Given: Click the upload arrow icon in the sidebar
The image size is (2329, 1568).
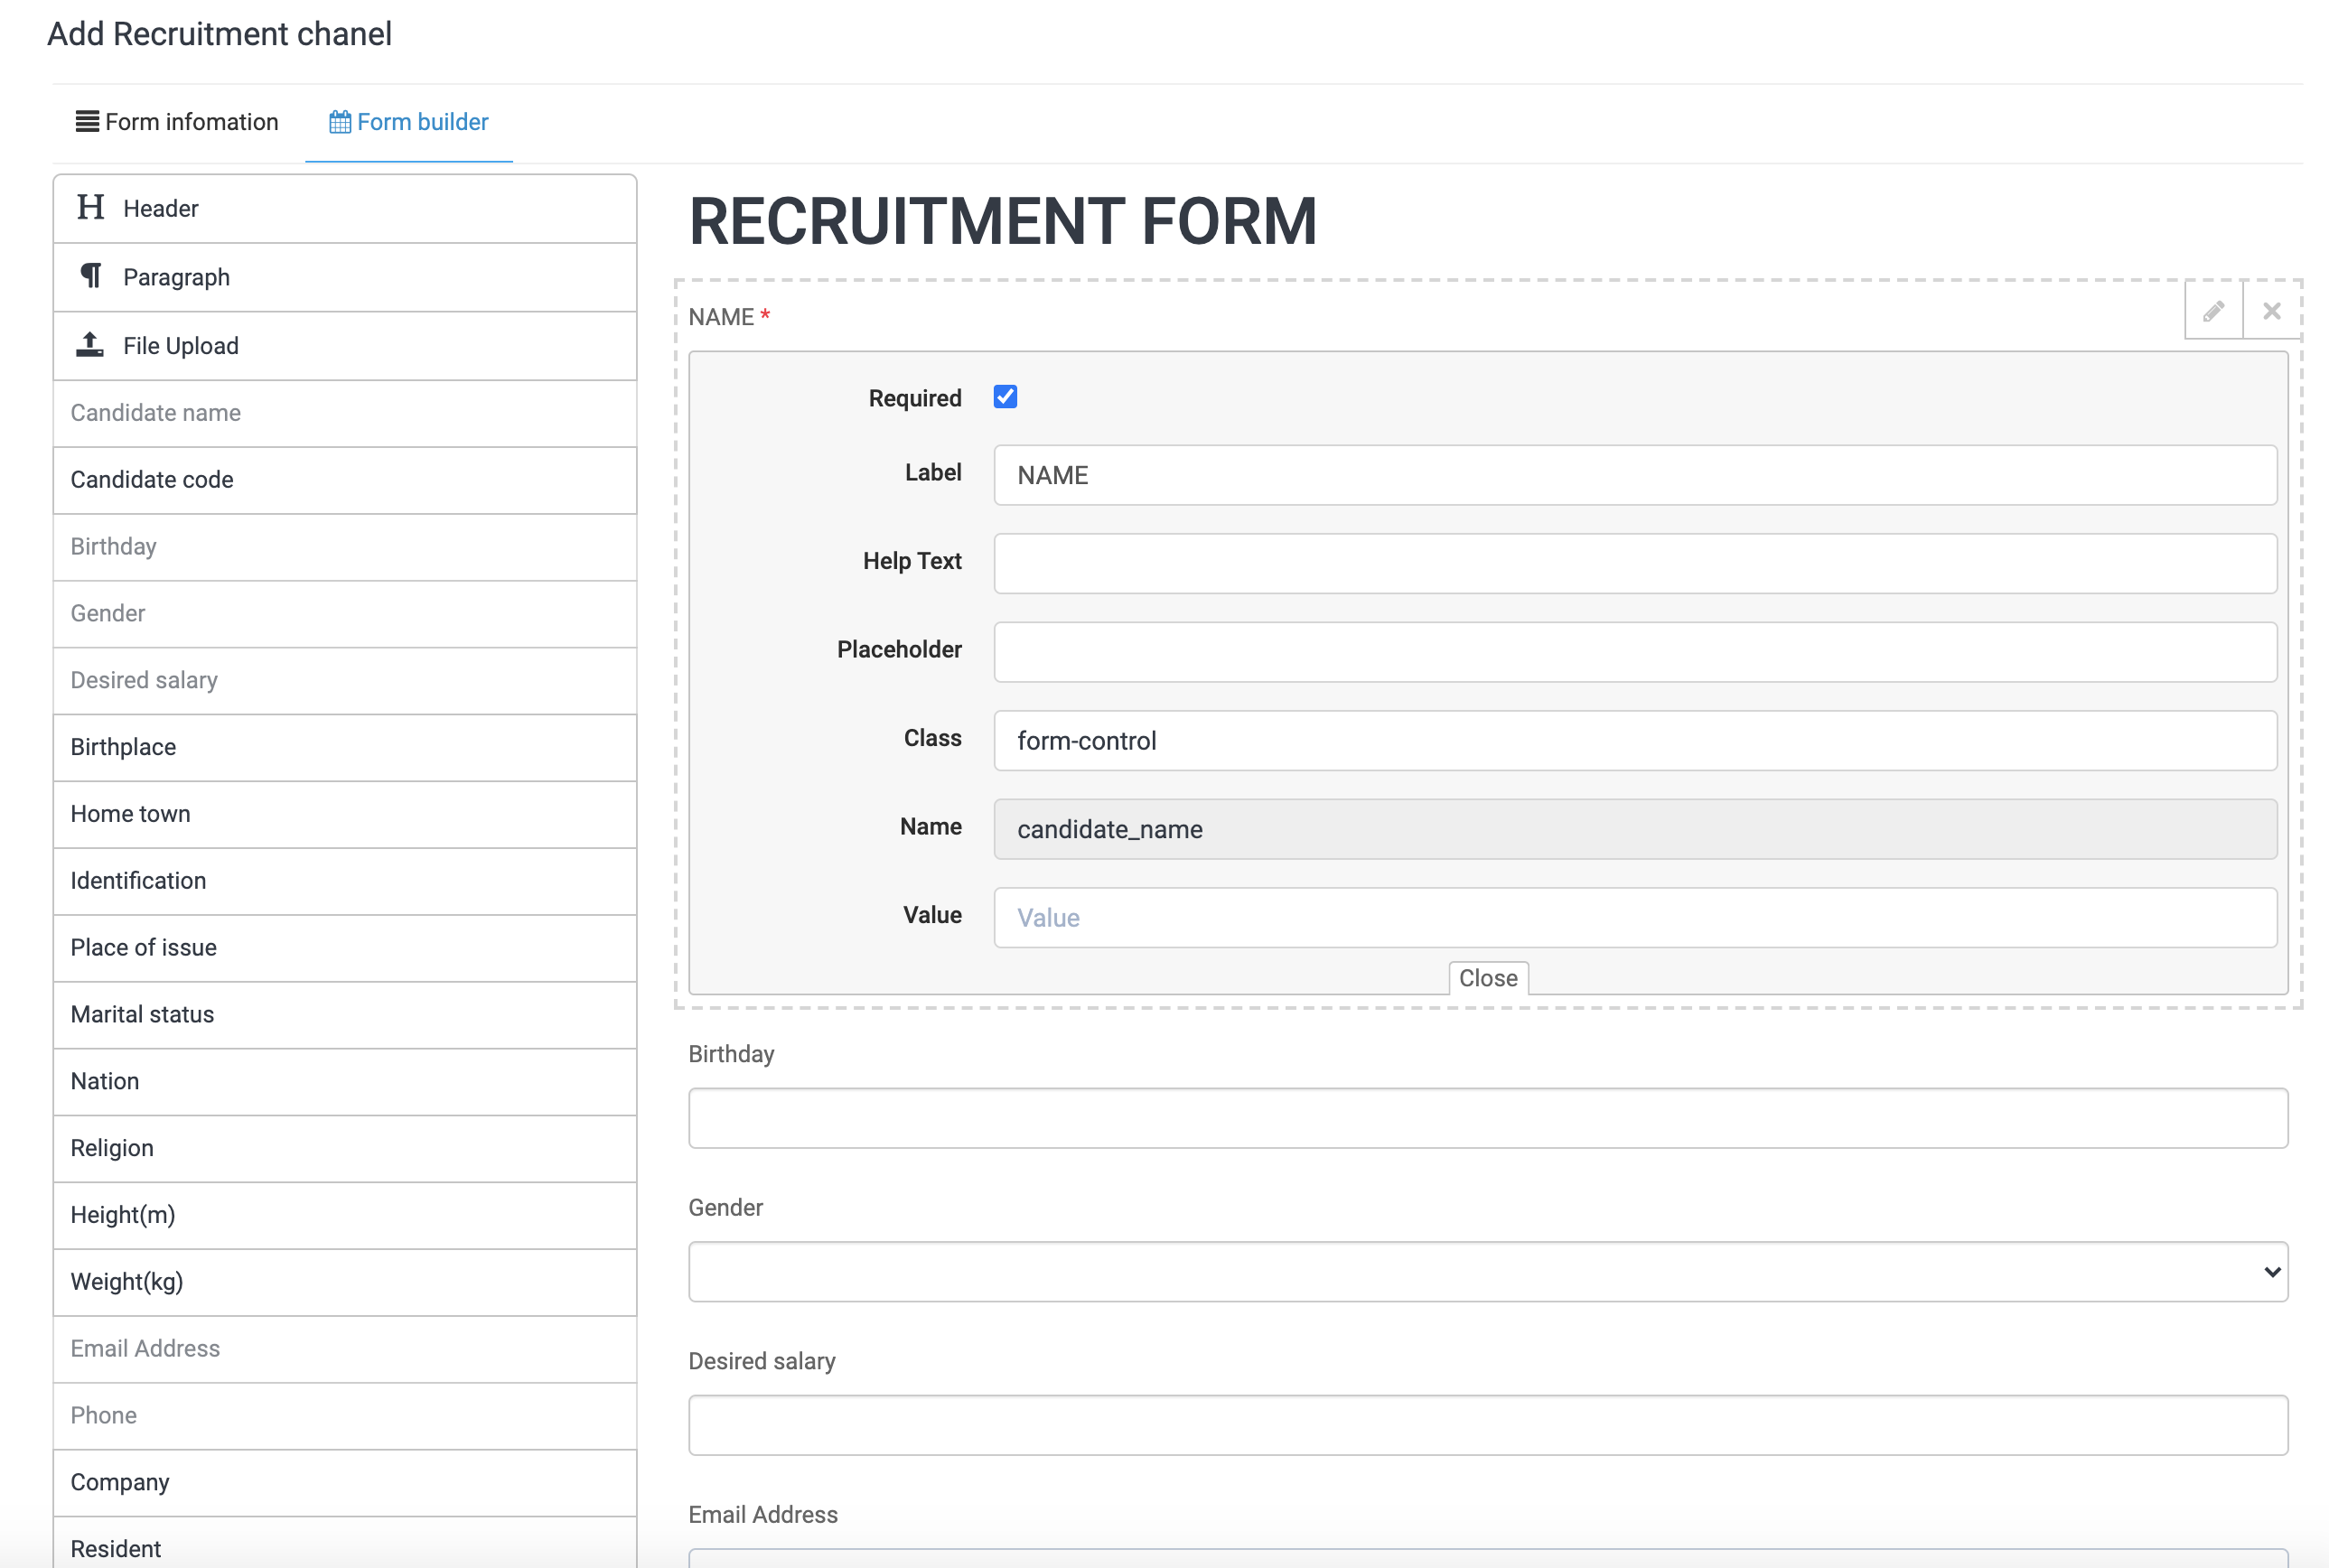Looking at the screenshot, I should coord(89,343).
